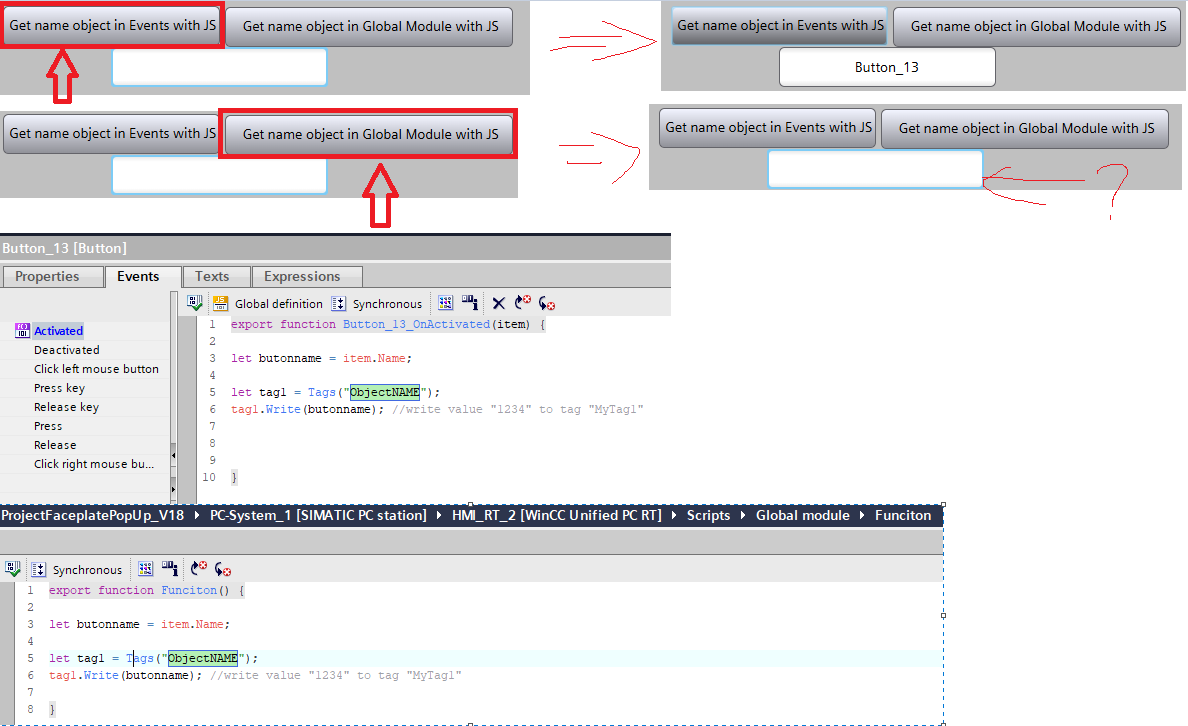Image resolution: width=1188 pixels, height=726 pixels.
Task: Expand arrow after PC-System_1 breadcrumb
Action: [x=439, y=515]
